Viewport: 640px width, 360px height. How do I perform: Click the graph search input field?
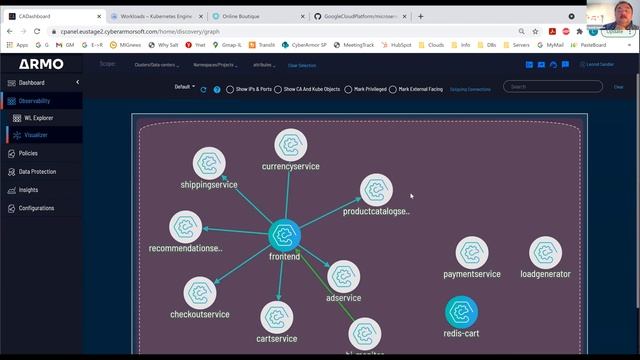click(x=553, y=87)
